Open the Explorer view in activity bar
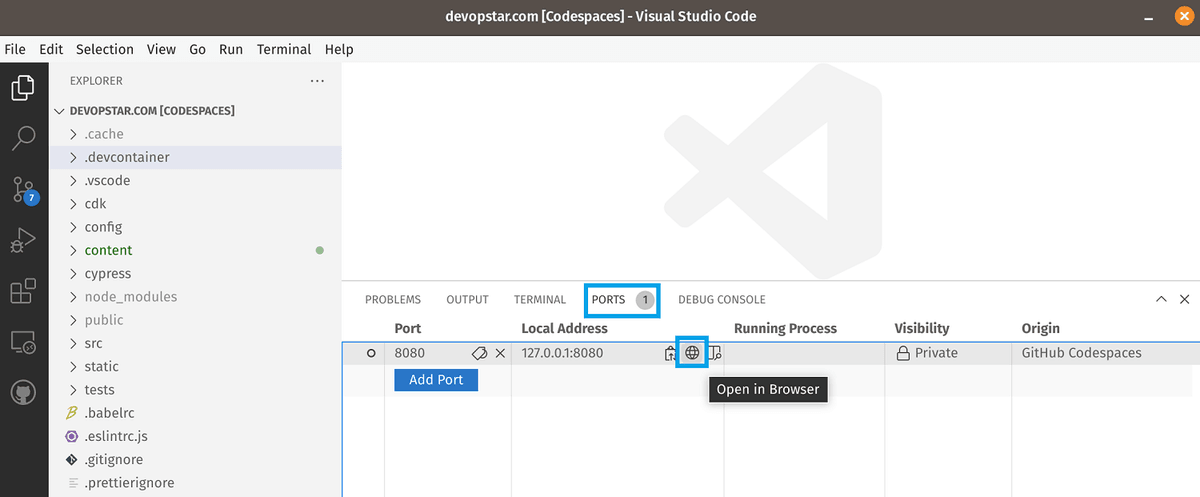Screen dimensions: 1200x497 (23, 88)
